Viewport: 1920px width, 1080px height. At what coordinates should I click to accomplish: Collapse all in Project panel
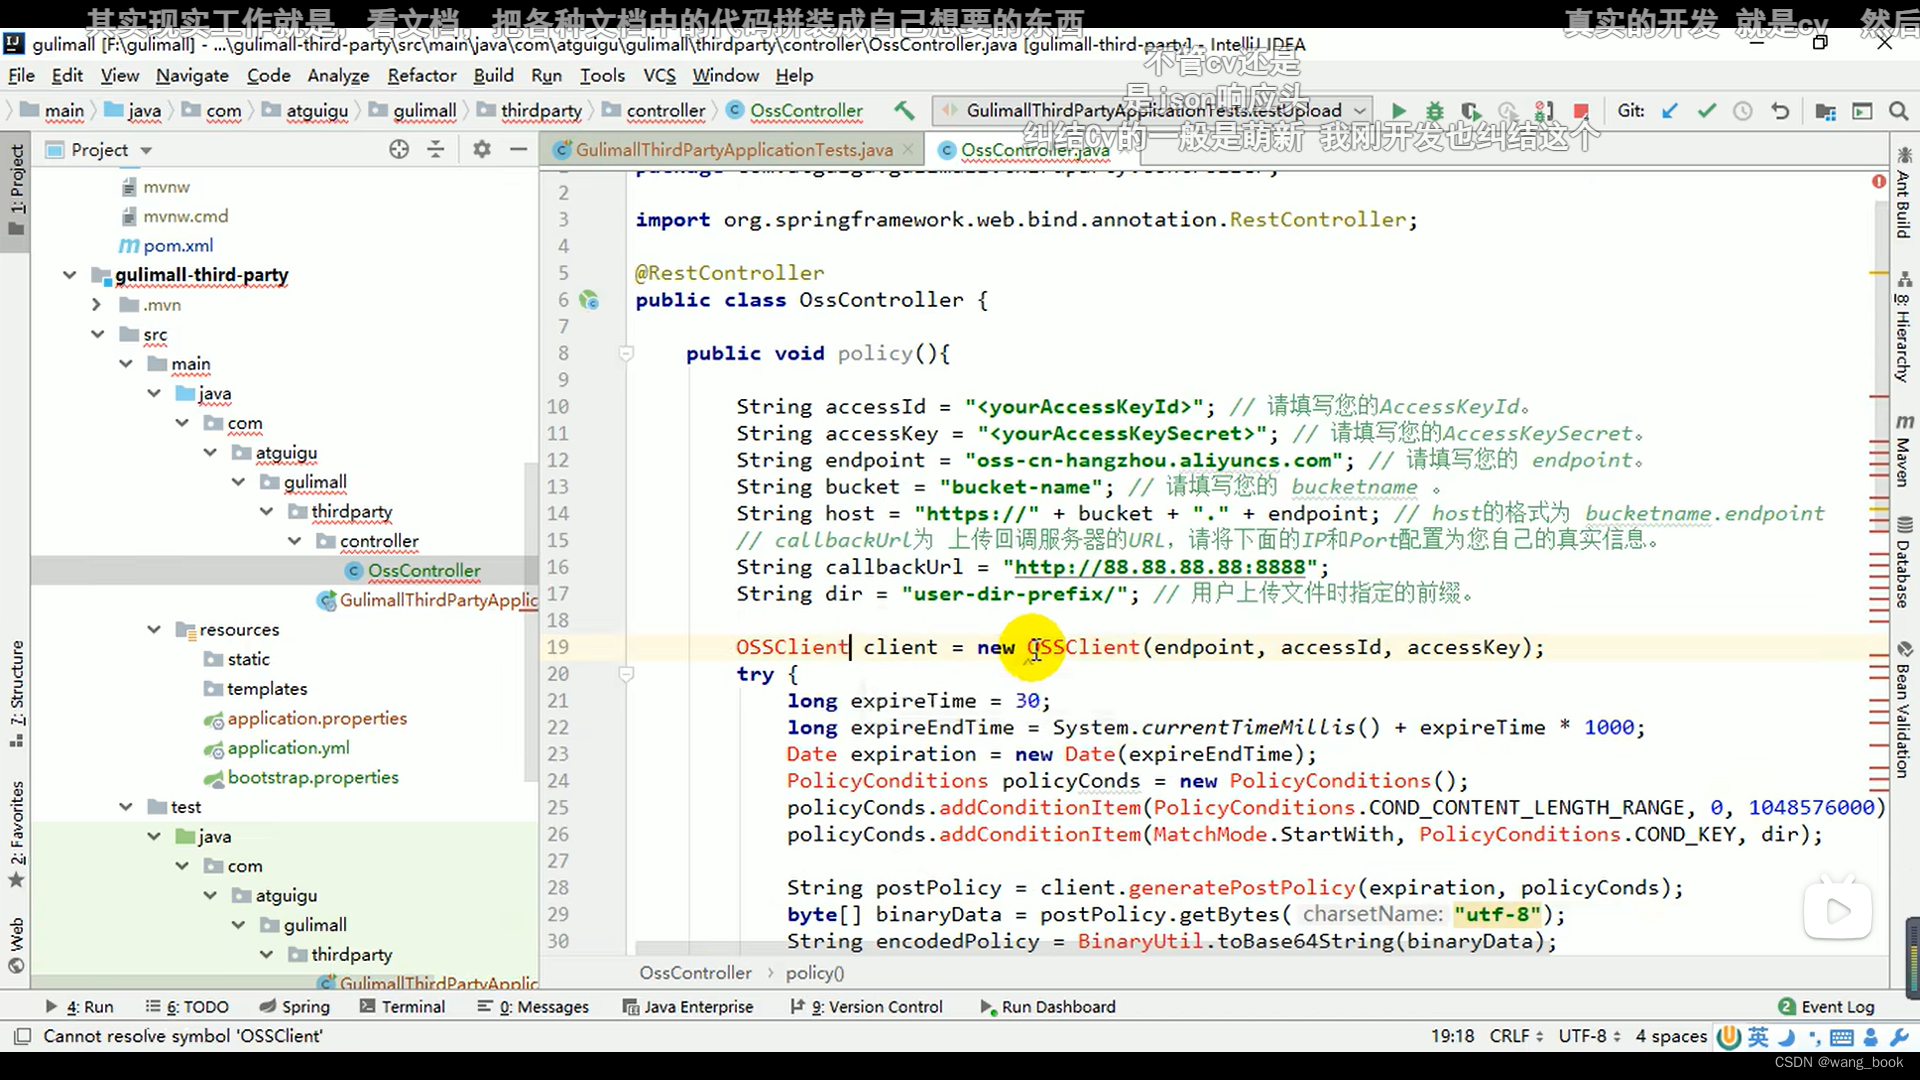click(435, 149)
